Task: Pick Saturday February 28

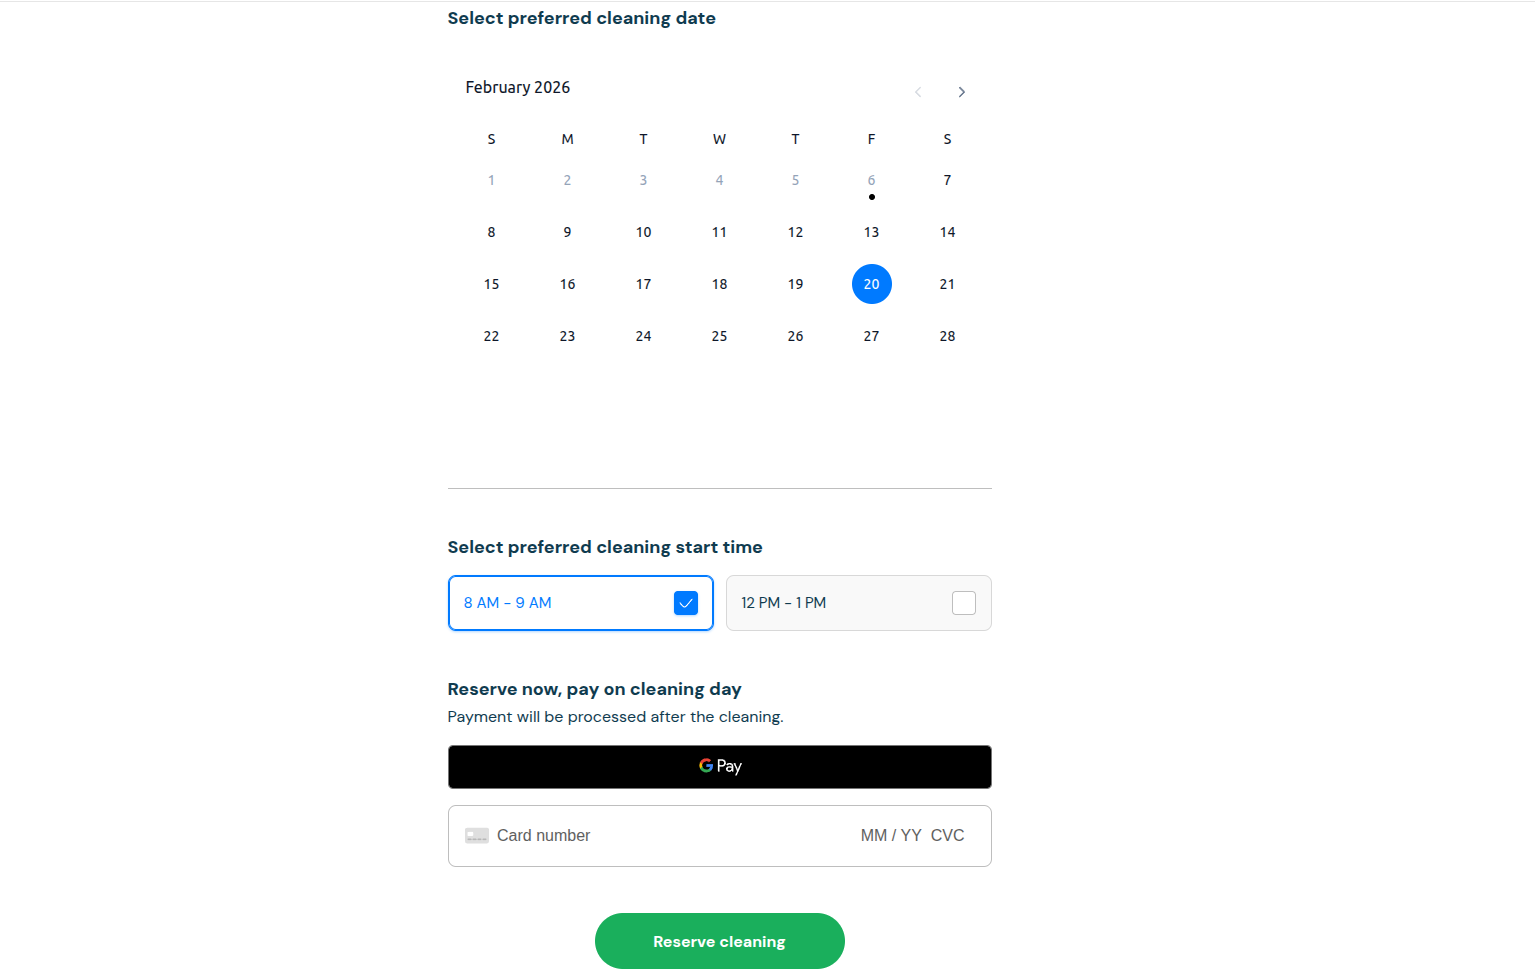Action: (x=947, y=336)
